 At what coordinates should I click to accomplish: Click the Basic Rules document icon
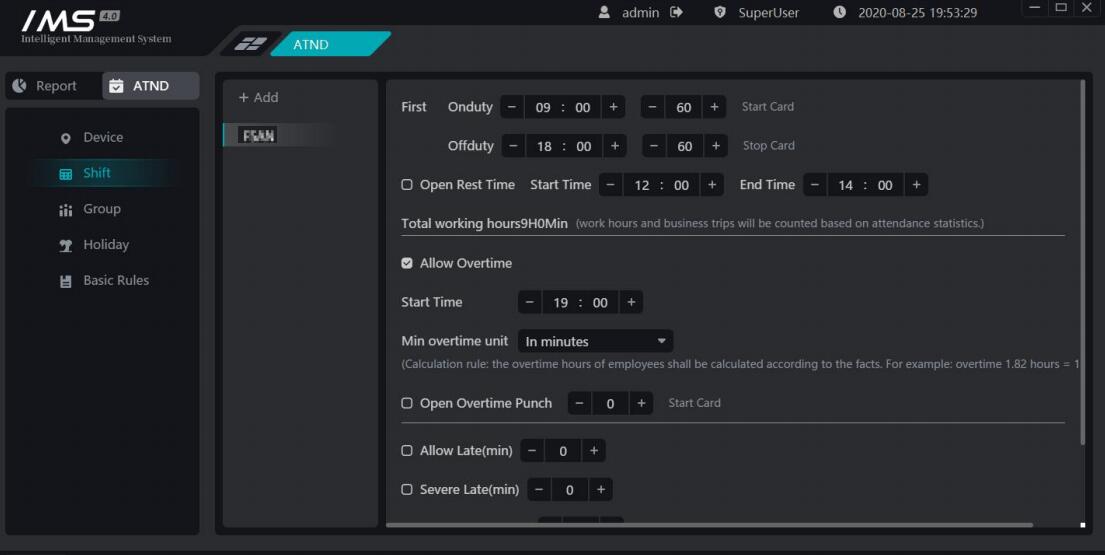point(66,282)
